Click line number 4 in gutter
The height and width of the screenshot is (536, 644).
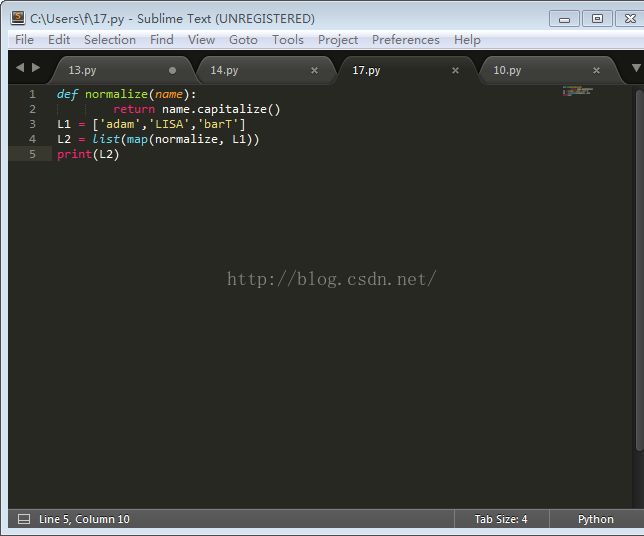click(32, 139)
